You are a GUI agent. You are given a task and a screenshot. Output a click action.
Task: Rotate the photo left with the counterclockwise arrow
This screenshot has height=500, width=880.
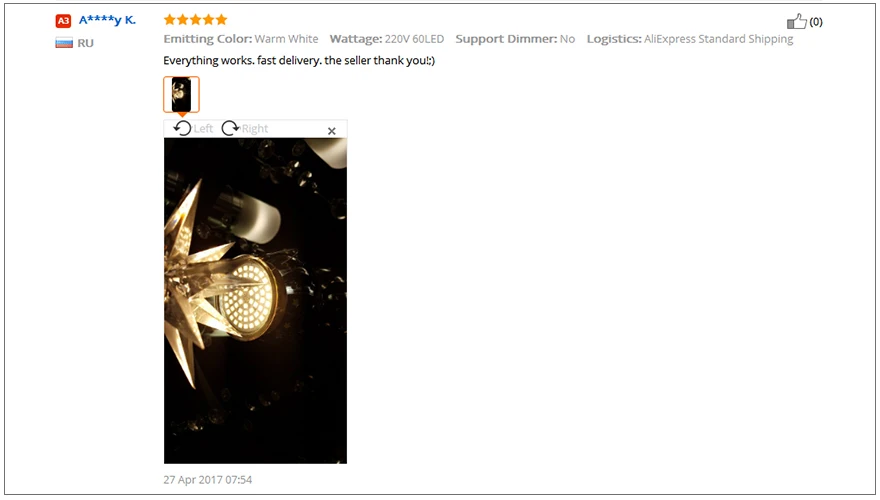click(182, 129)
